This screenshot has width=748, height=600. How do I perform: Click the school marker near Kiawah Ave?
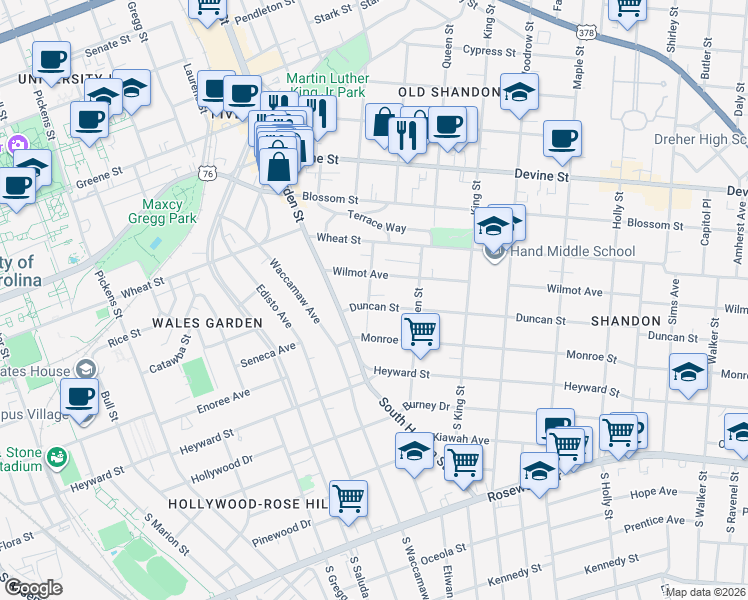pos(415,452)
